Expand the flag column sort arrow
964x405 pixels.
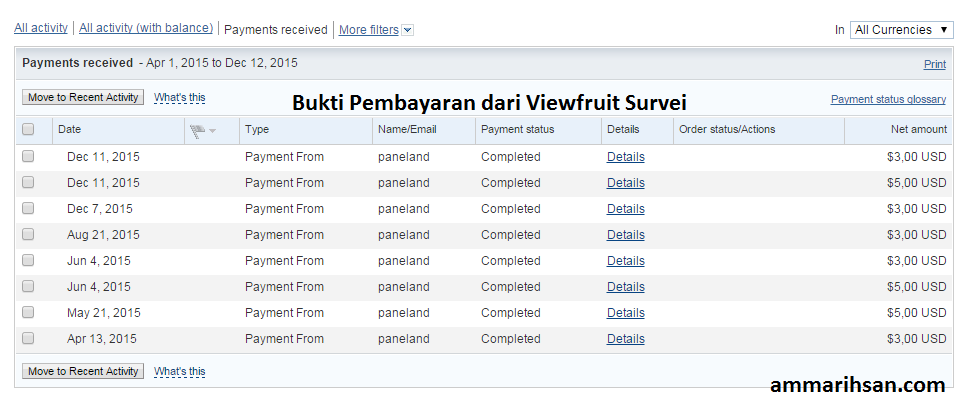(x=212, y=131)
